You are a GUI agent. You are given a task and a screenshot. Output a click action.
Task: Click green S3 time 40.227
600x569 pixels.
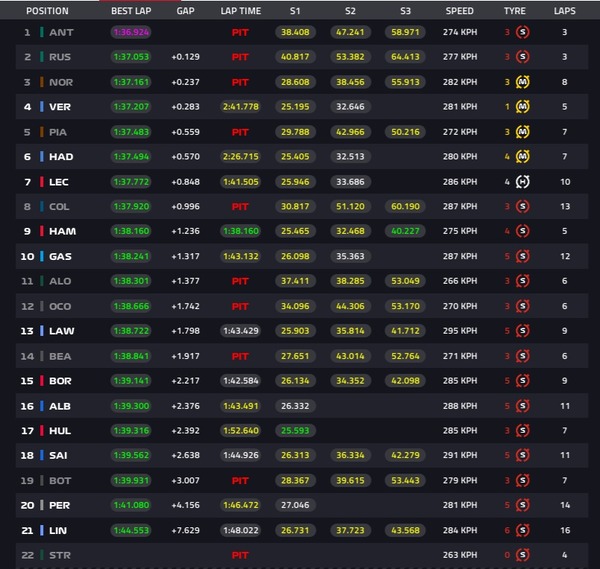tap(405, 231)
